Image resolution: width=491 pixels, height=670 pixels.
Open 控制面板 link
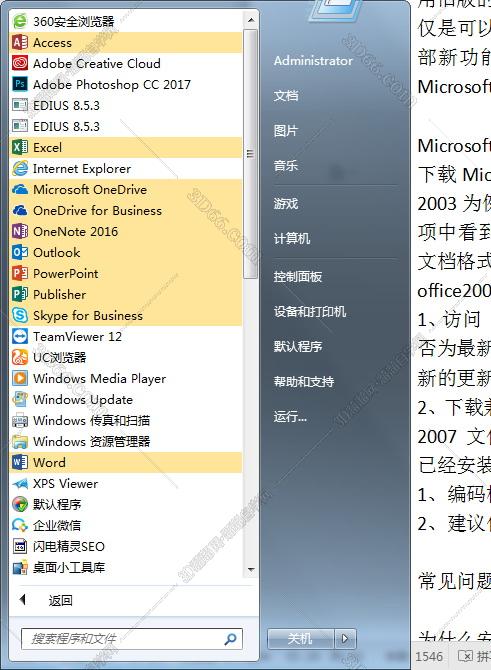[298, 276]
